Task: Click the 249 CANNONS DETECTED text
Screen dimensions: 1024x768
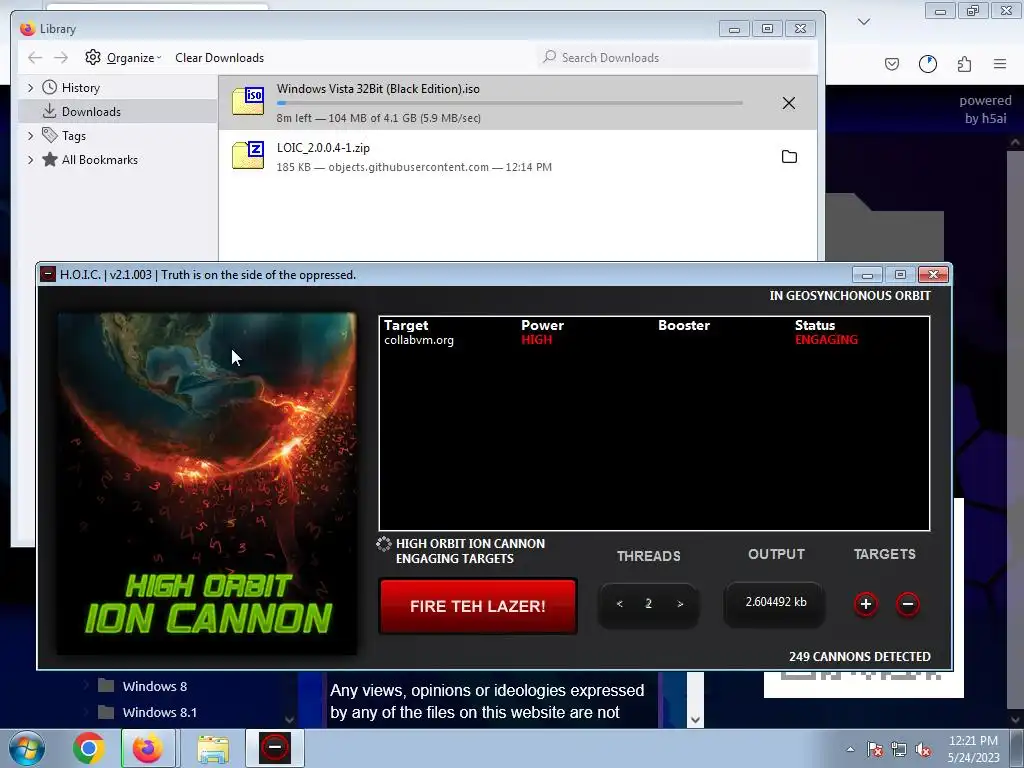Action: pos(859,656)
